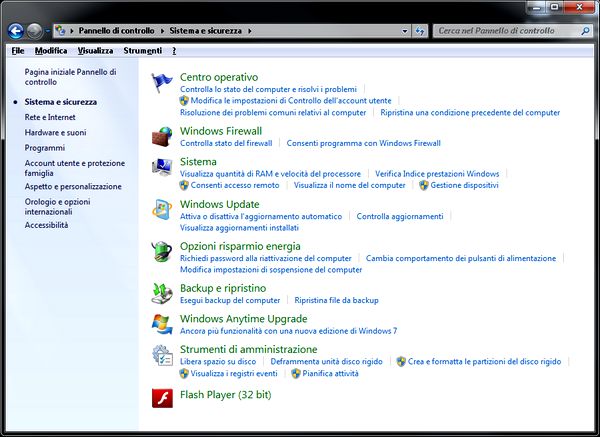The height and width of the screenshot is (437, 600).
Task: Open Account utente e protezione famiglia
Action: point(75,168)
